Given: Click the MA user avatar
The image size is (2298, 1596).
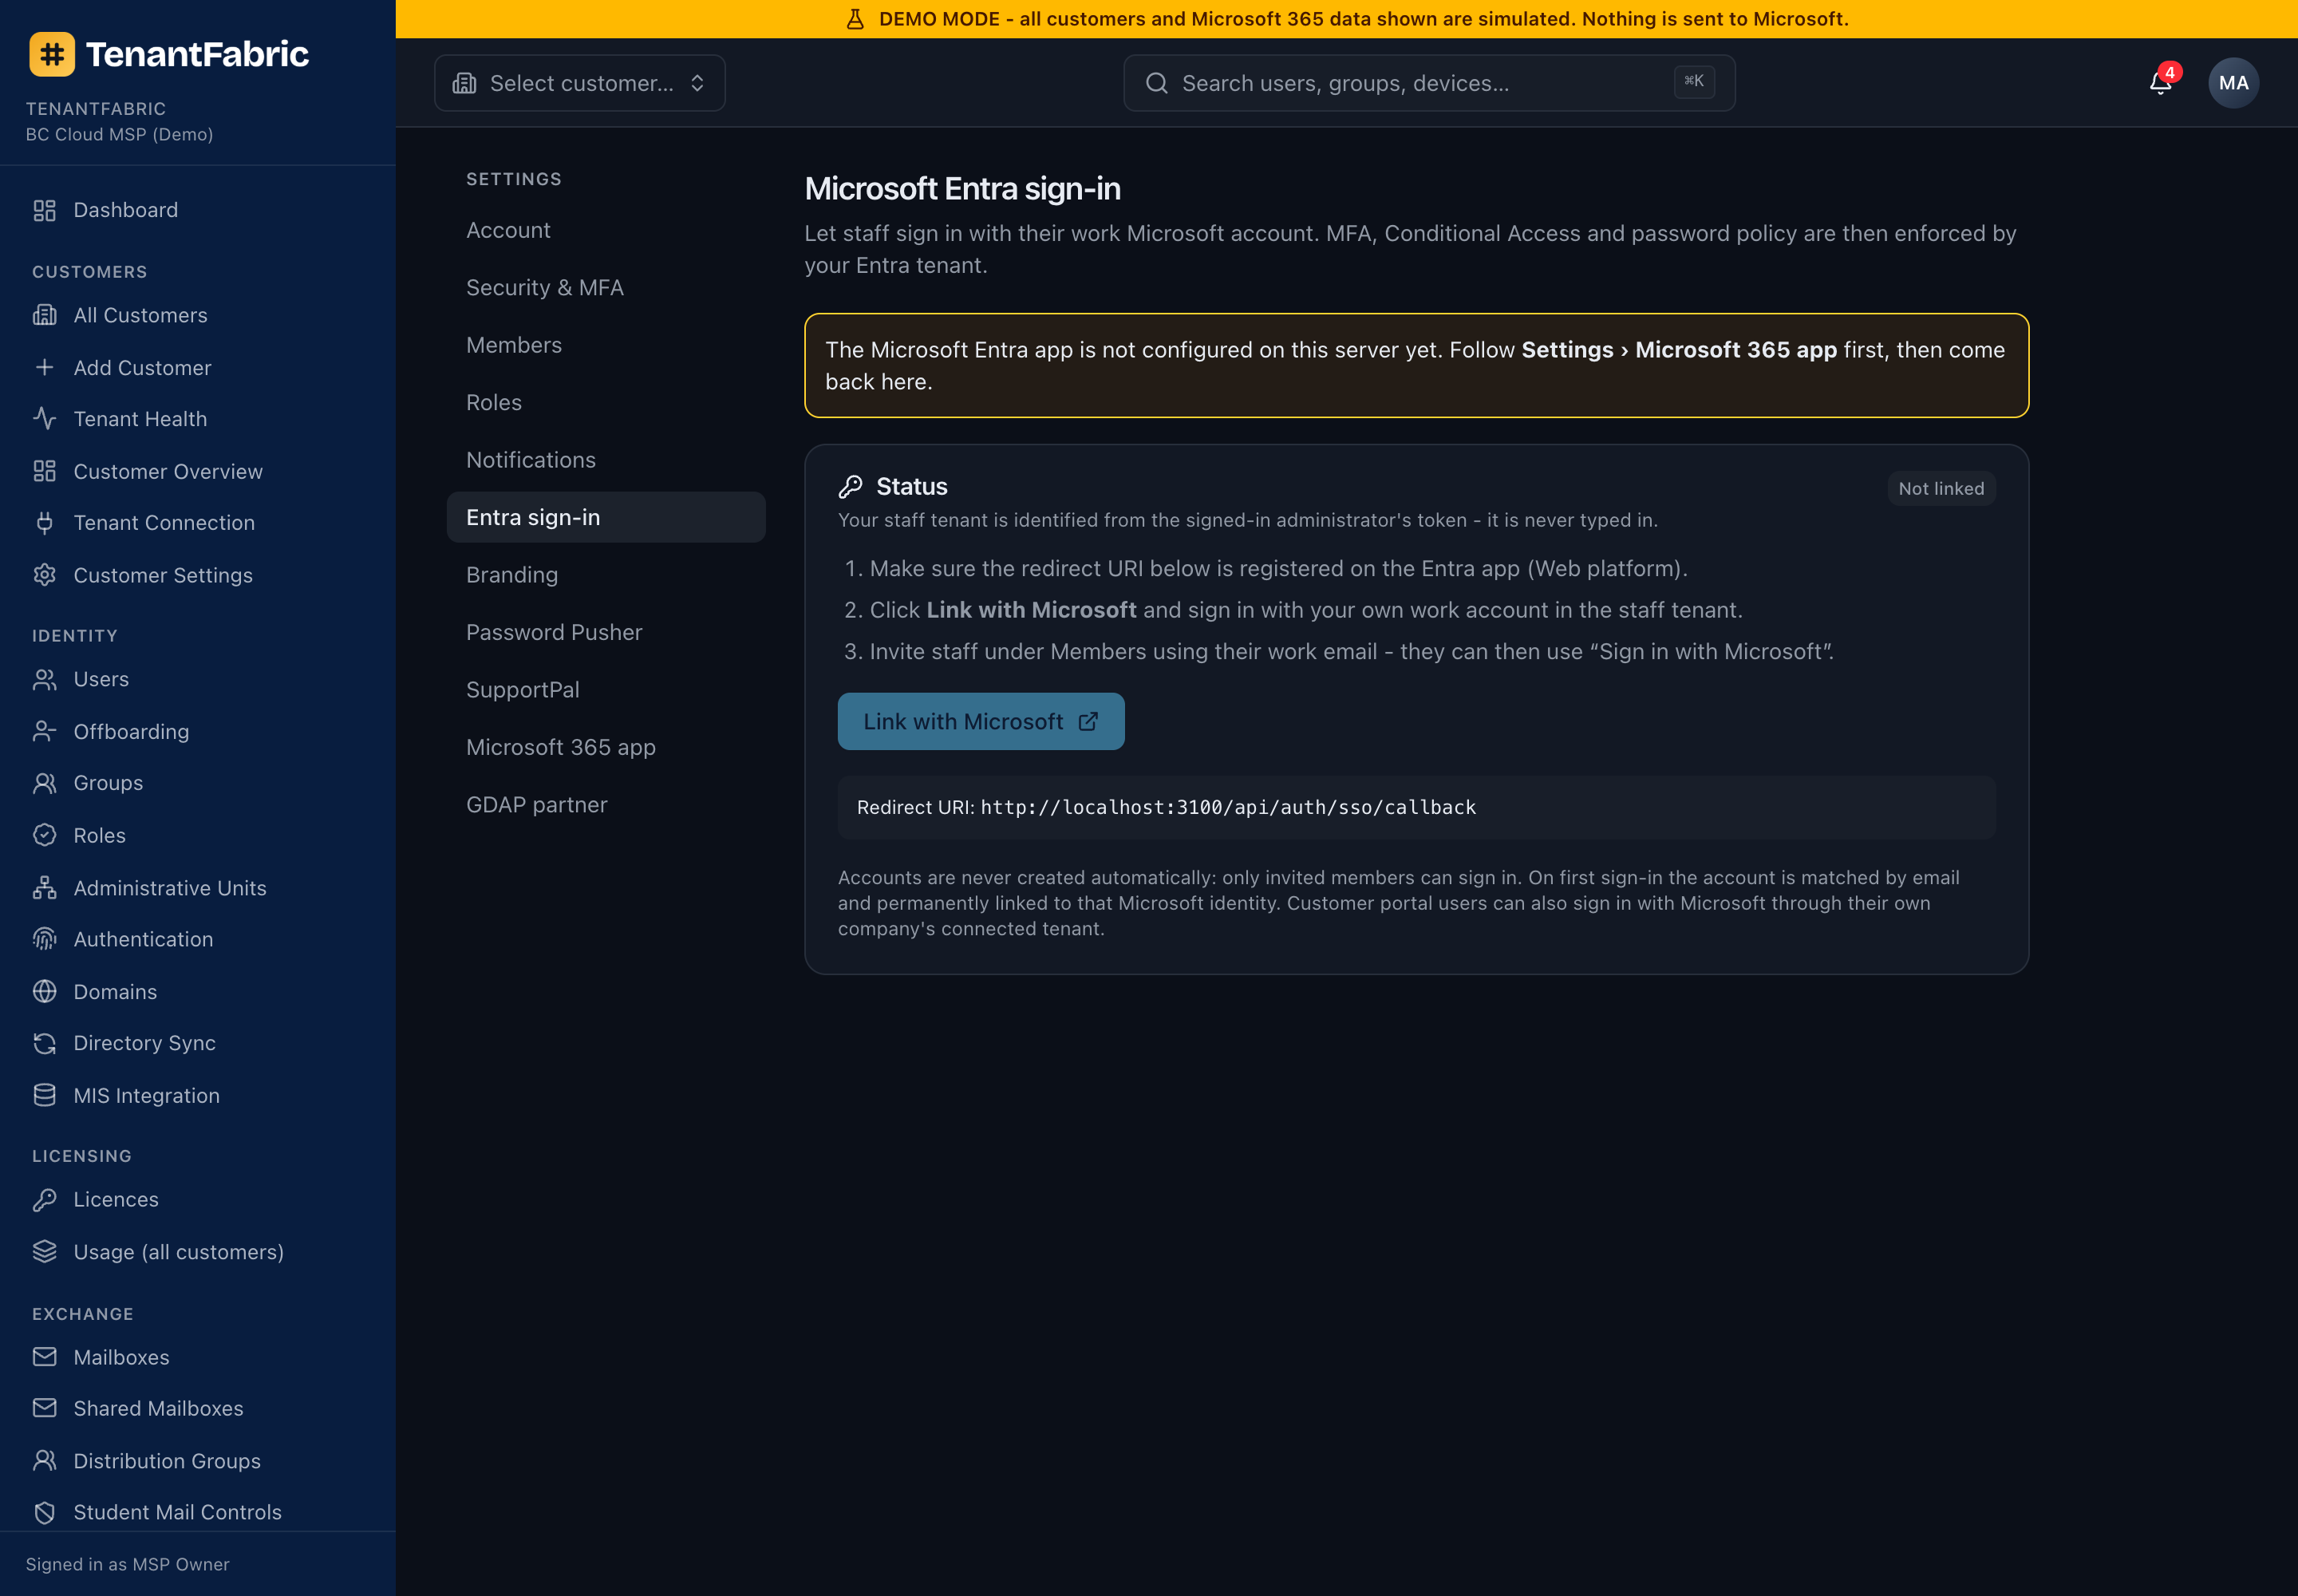Looking at the screenshot, I should [x=2233, y=83].
